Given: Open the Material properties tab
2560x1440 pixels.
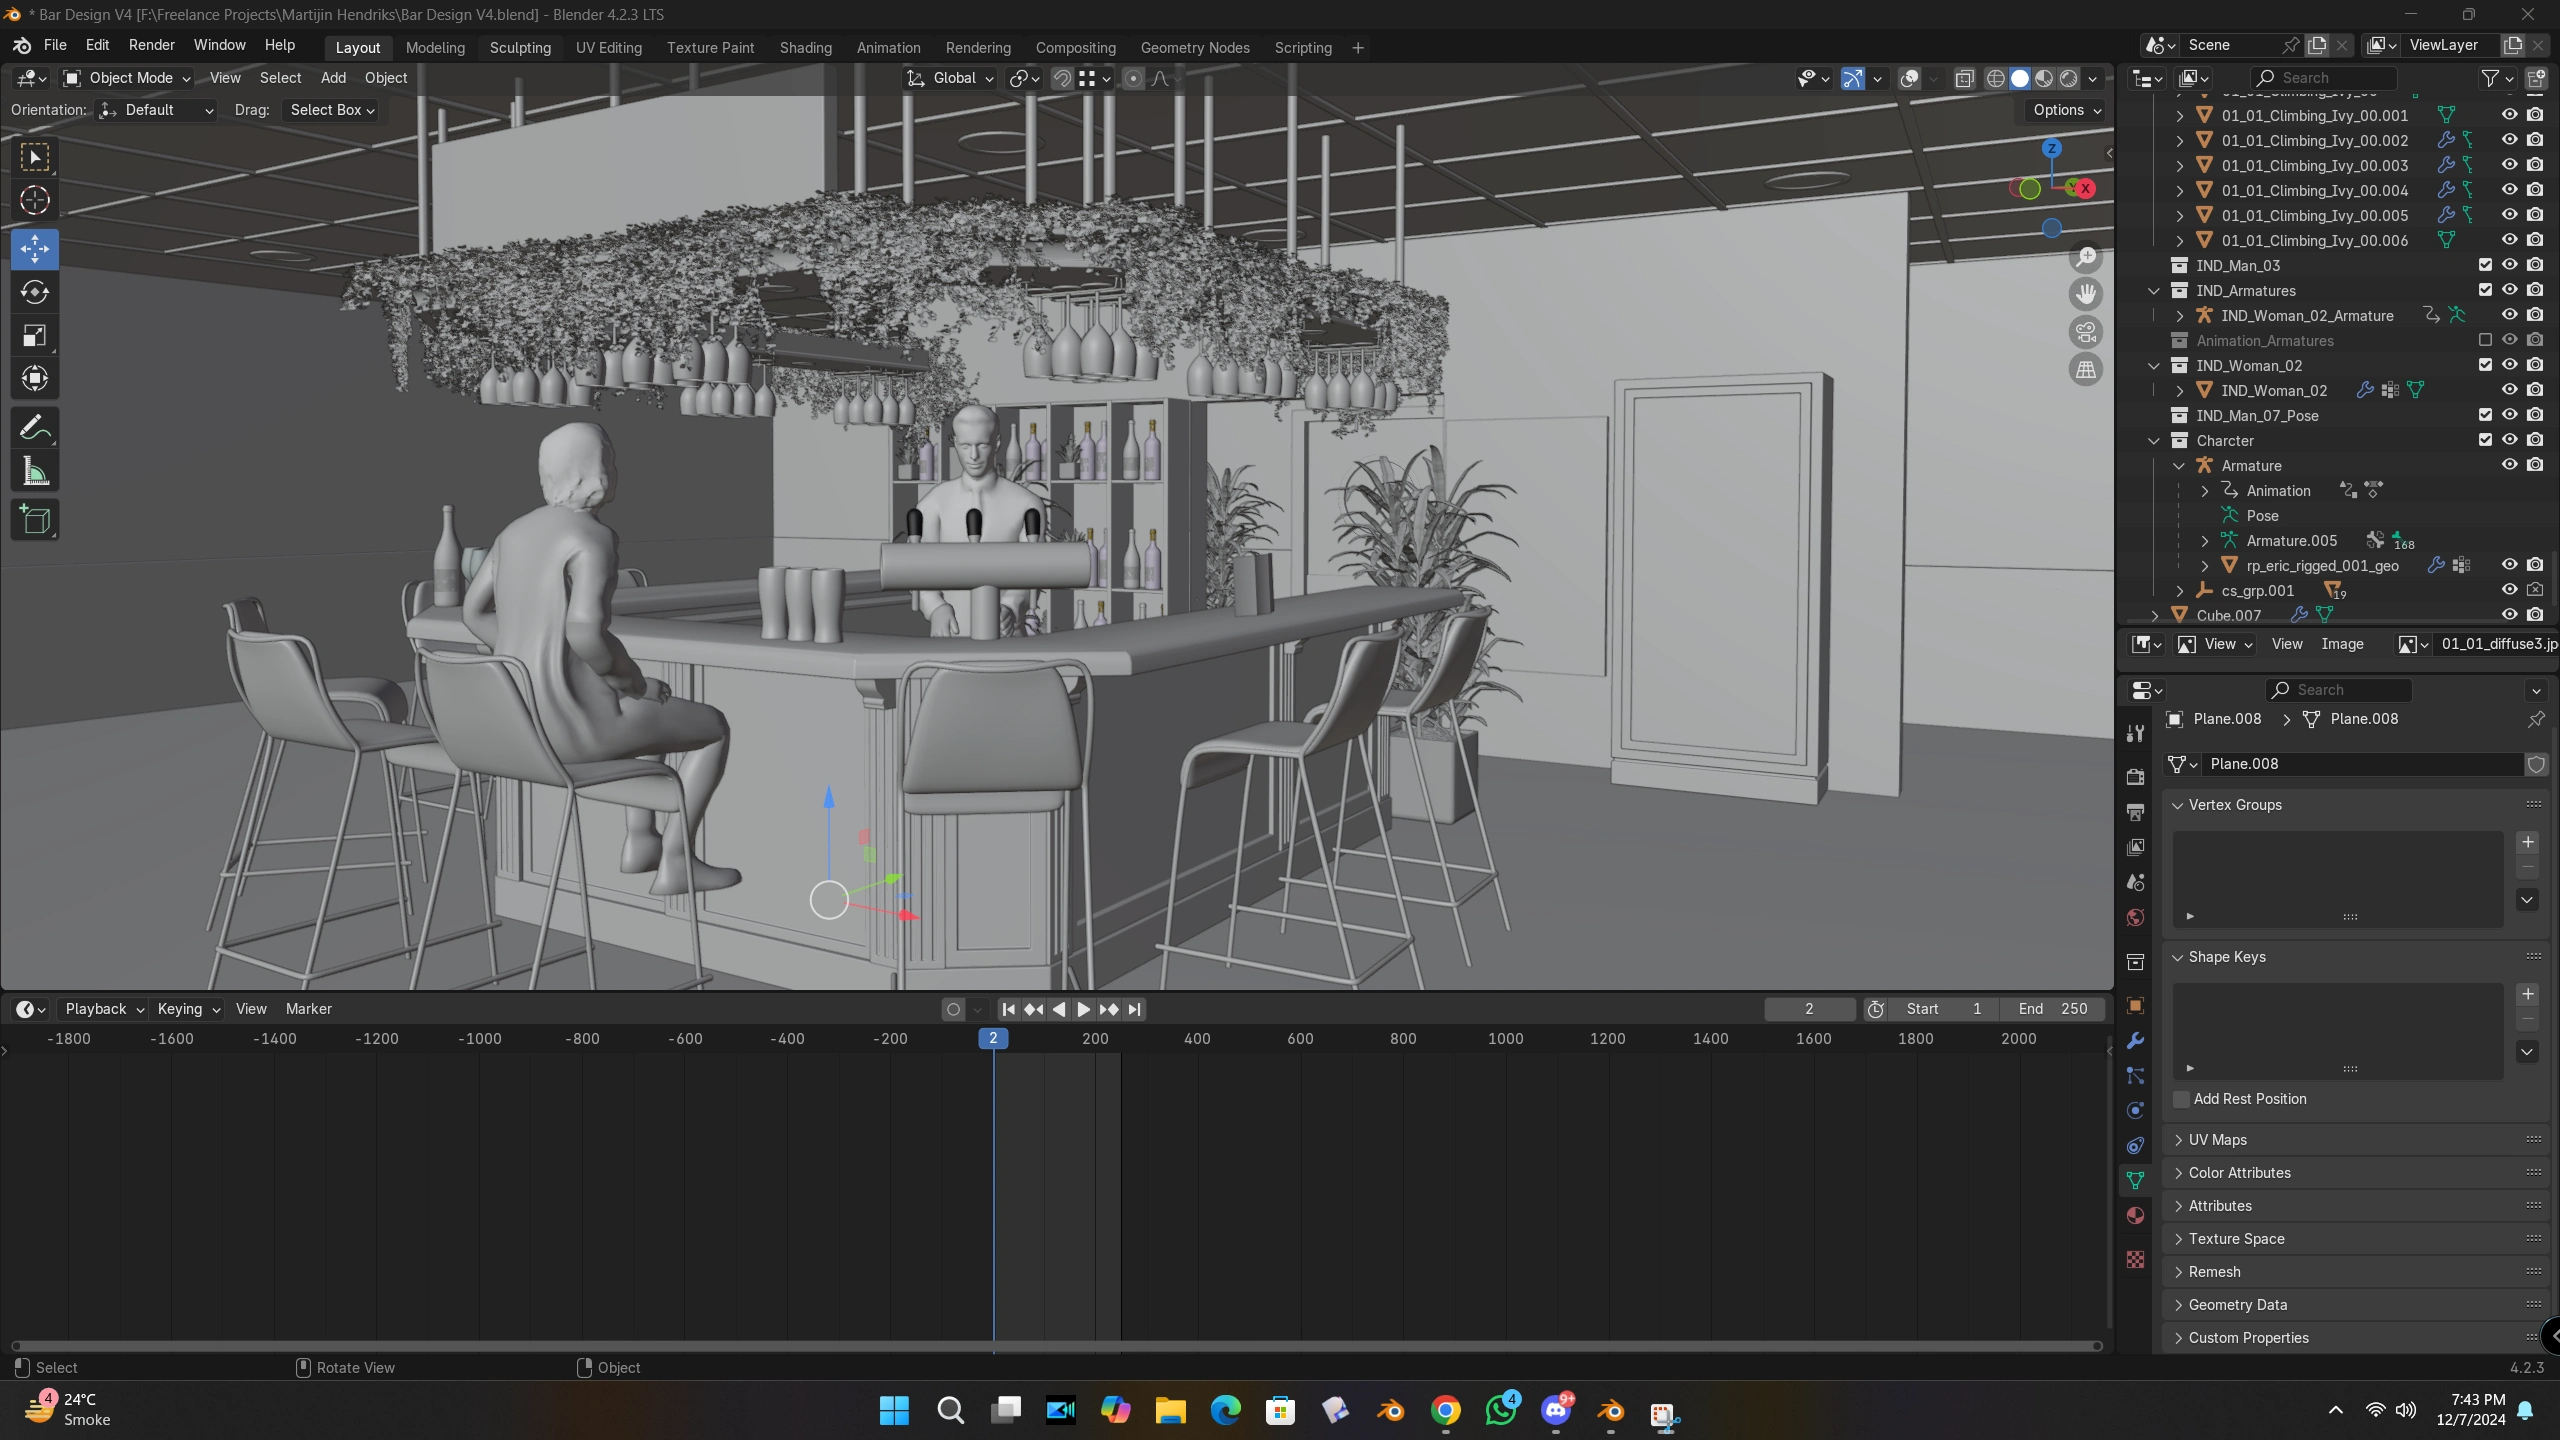Looking at the screenshot, I should pos(2135,1215).
